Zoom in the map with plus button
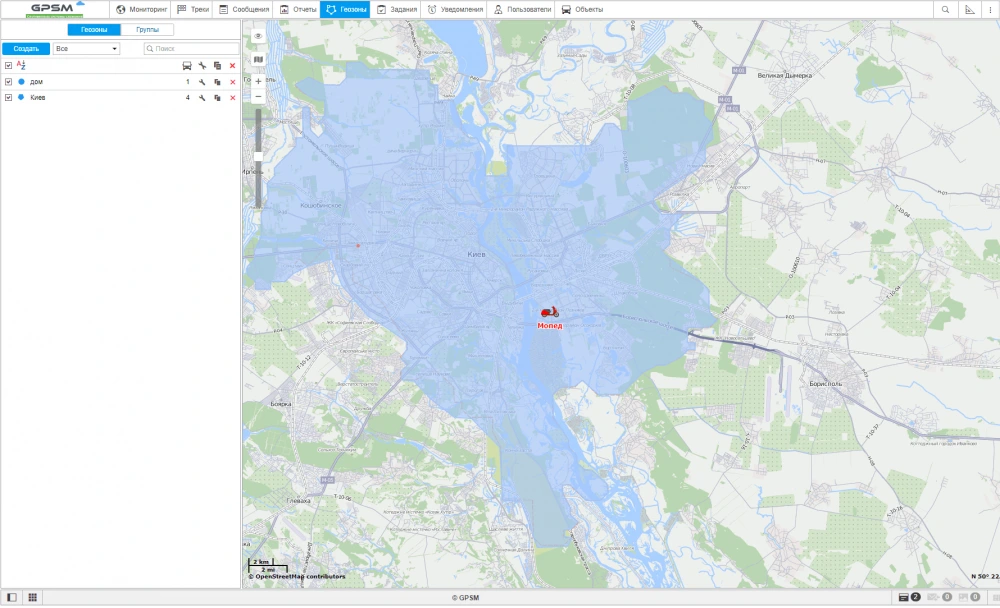 tap(258, 81)
